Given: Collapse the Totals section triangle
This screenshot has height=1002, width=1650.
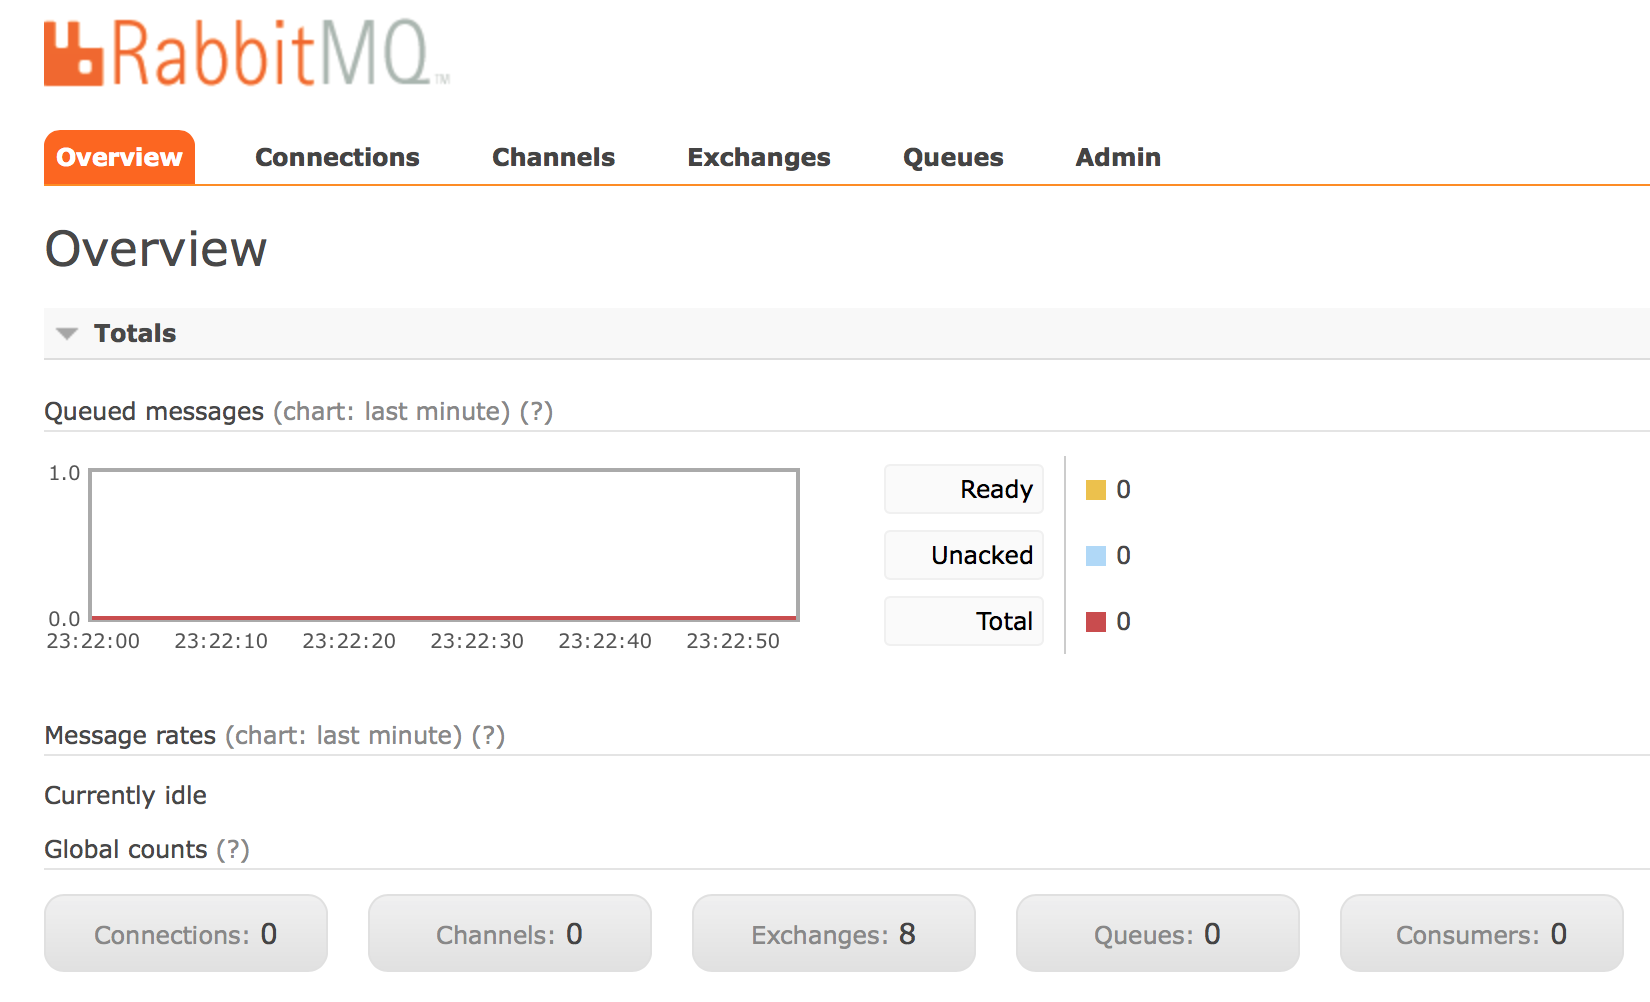Looking at the screenshot, I should tap(67, 334).
